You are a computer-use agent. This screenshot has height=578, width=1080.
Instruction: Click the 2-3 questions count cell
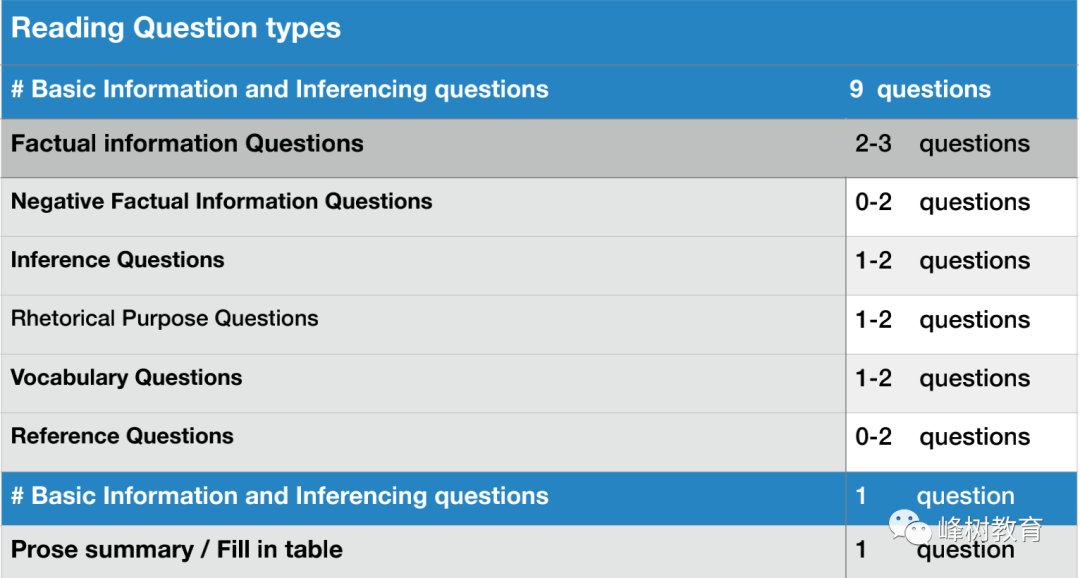[x=942, y=144]
